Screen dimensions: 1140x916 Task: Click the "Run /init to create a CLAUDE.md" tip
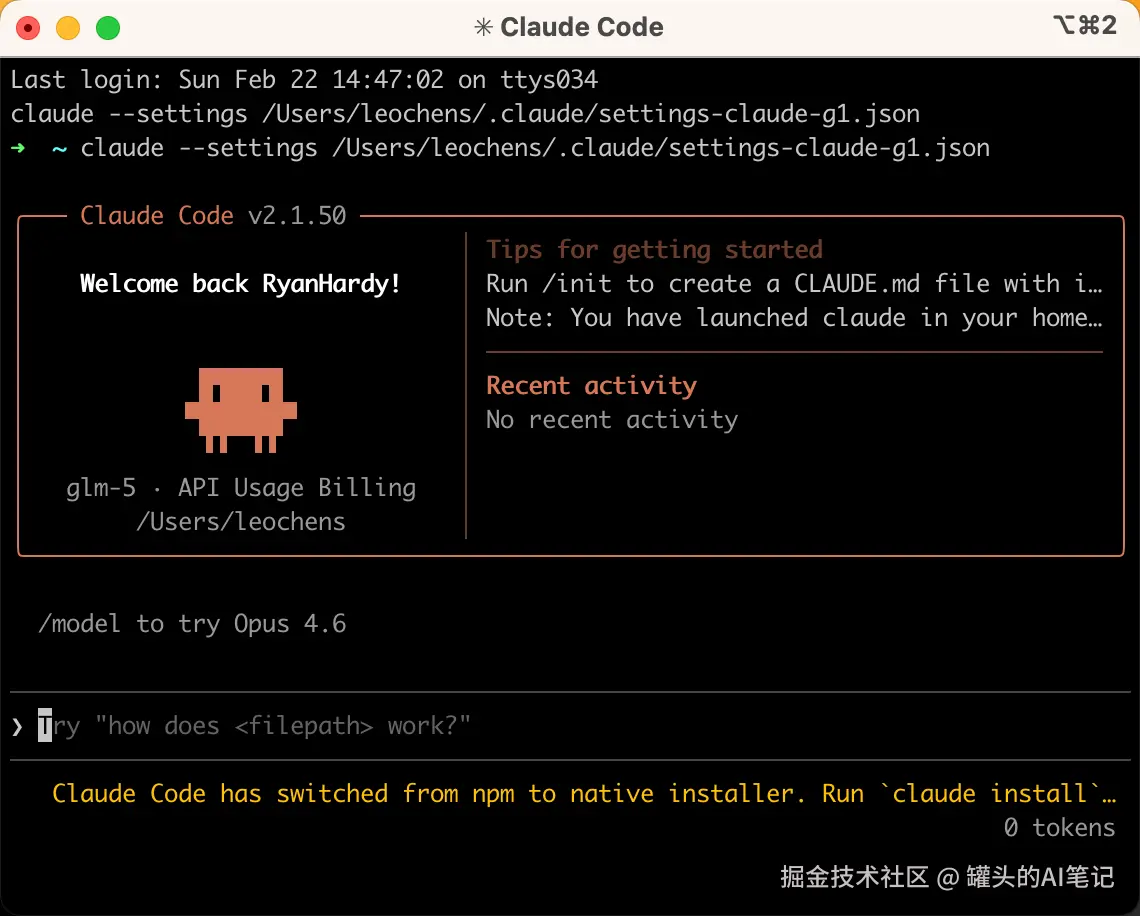[794, 284]
